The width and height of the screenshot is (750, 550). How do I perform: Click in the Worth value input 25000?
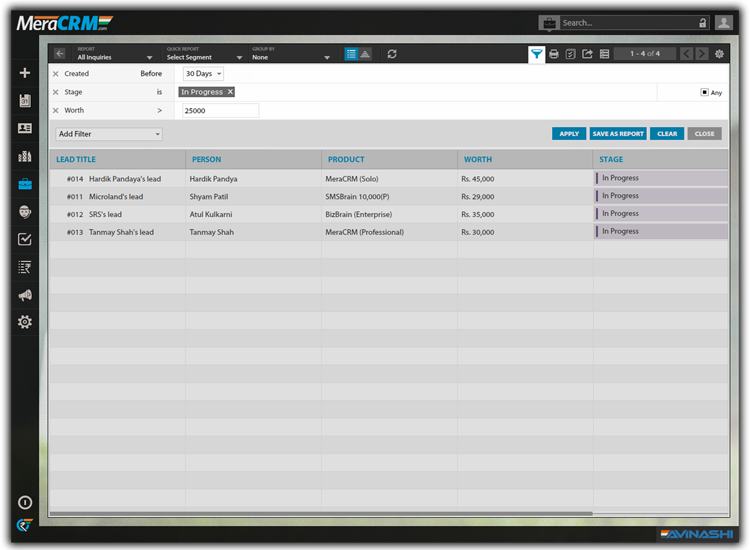[x=221, y=110]
